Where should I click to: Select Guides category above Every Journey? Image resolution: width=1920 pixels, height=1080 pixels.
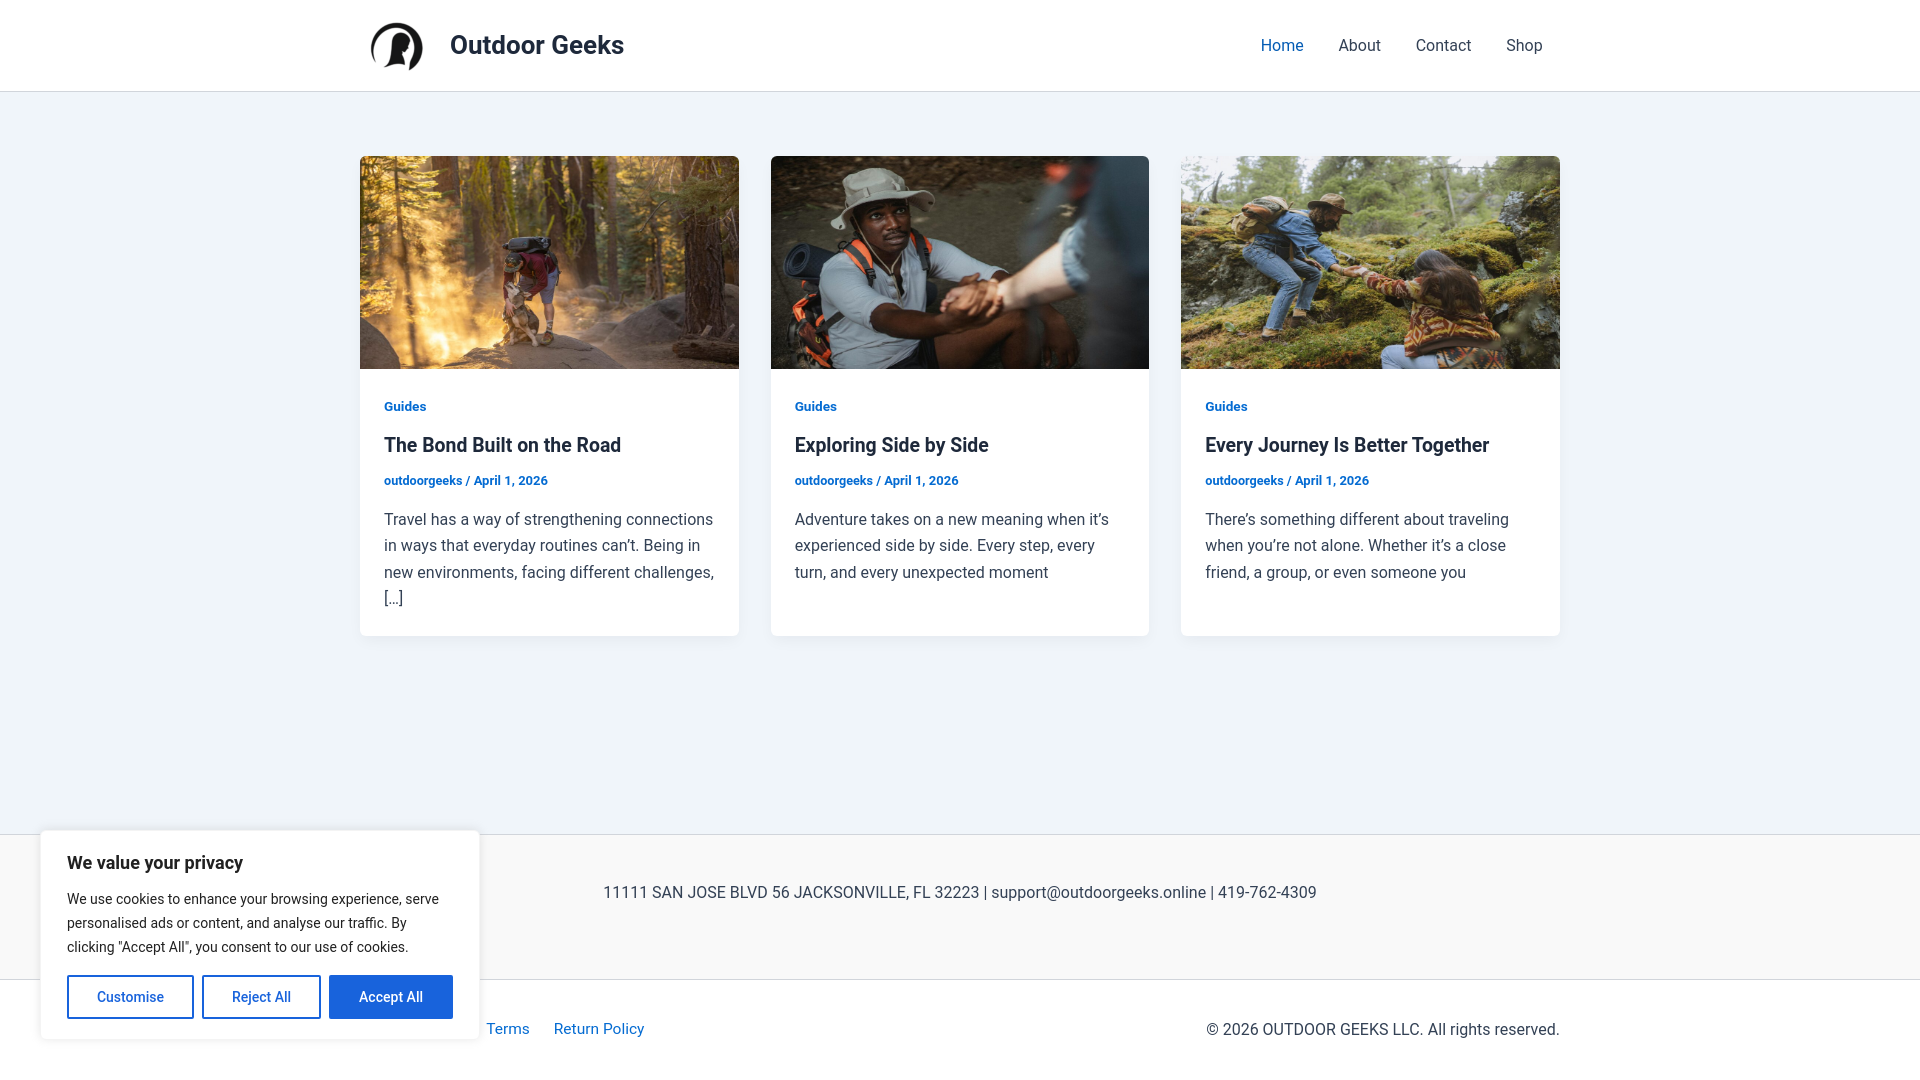pos(1226,407)
